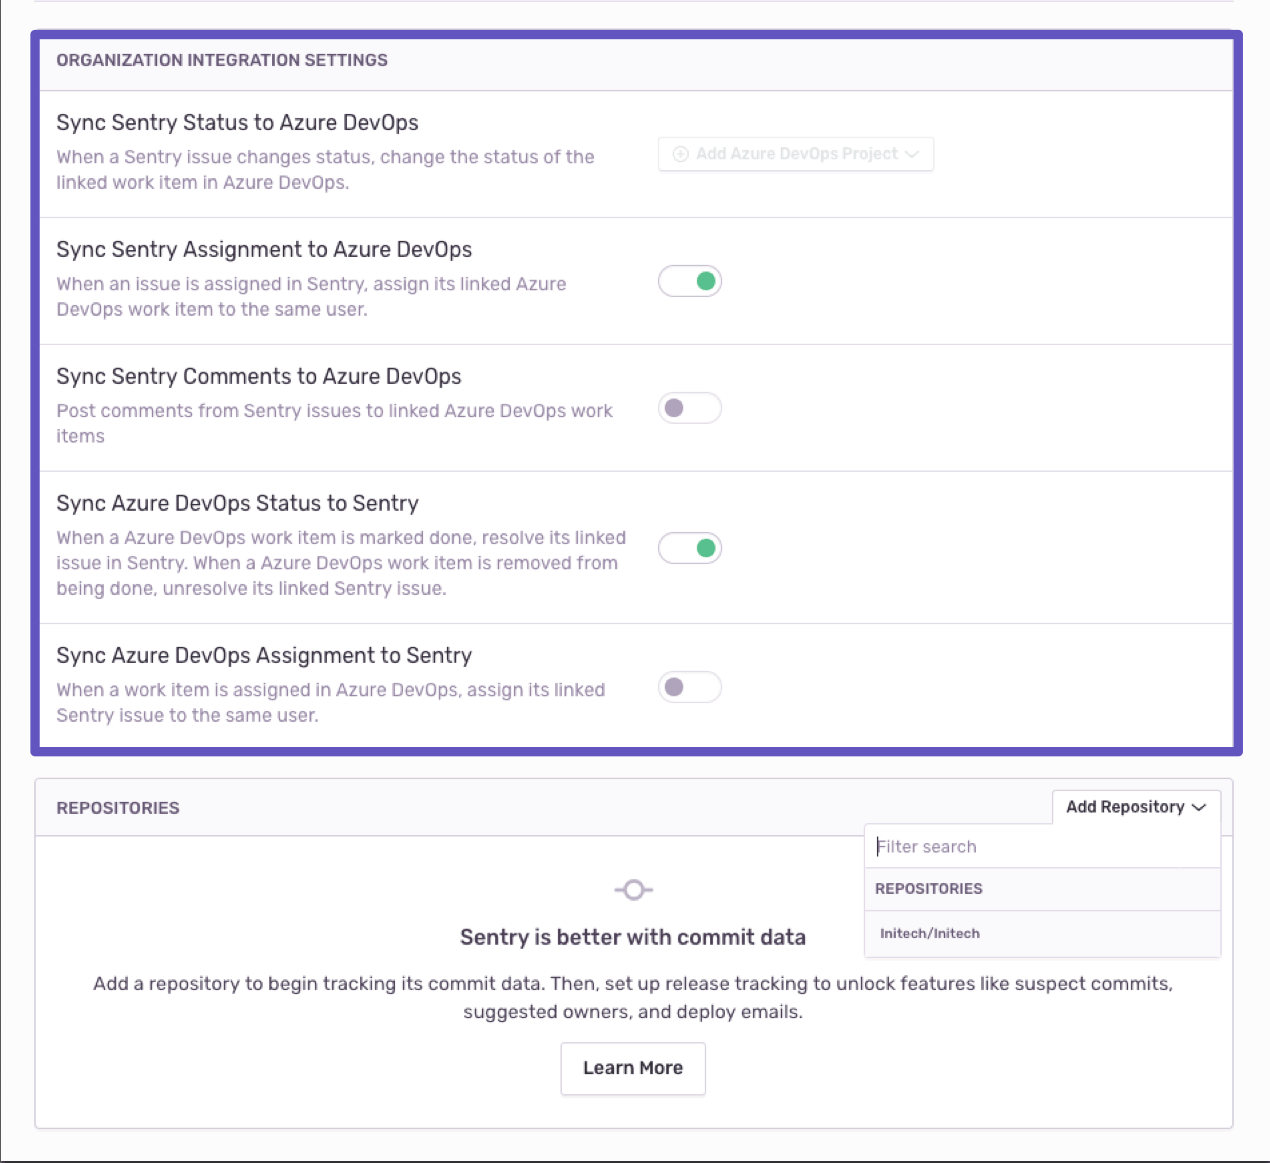
Task: Turn off Sync Azure DevOps Status to Sentry
Action: [x=690, y=548]
